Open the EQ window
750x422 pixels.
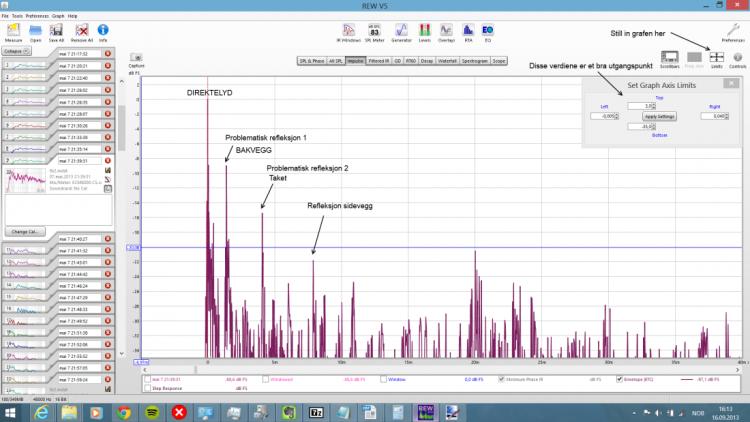coord(488,32)
